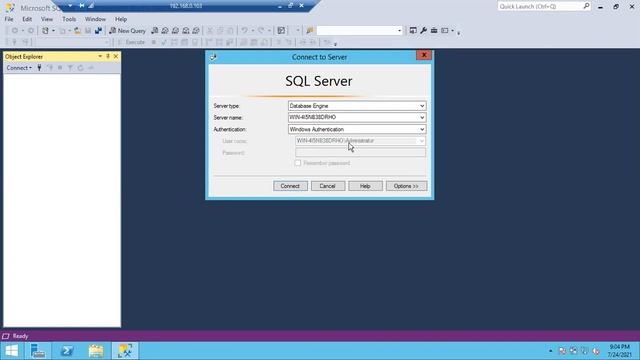Open the Windows Start button

click(x=11, y=351)
